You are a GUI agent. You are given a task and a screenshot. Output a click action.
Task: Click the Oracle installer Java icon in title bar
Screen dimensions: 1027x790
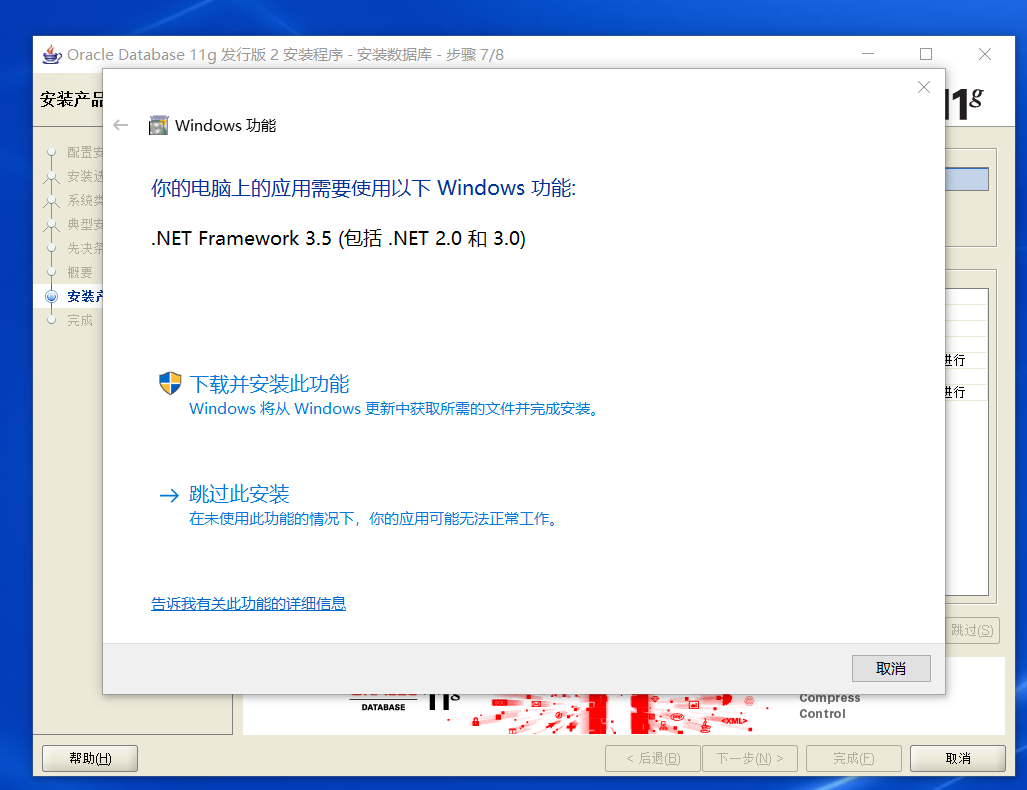[x=52, y=54]
